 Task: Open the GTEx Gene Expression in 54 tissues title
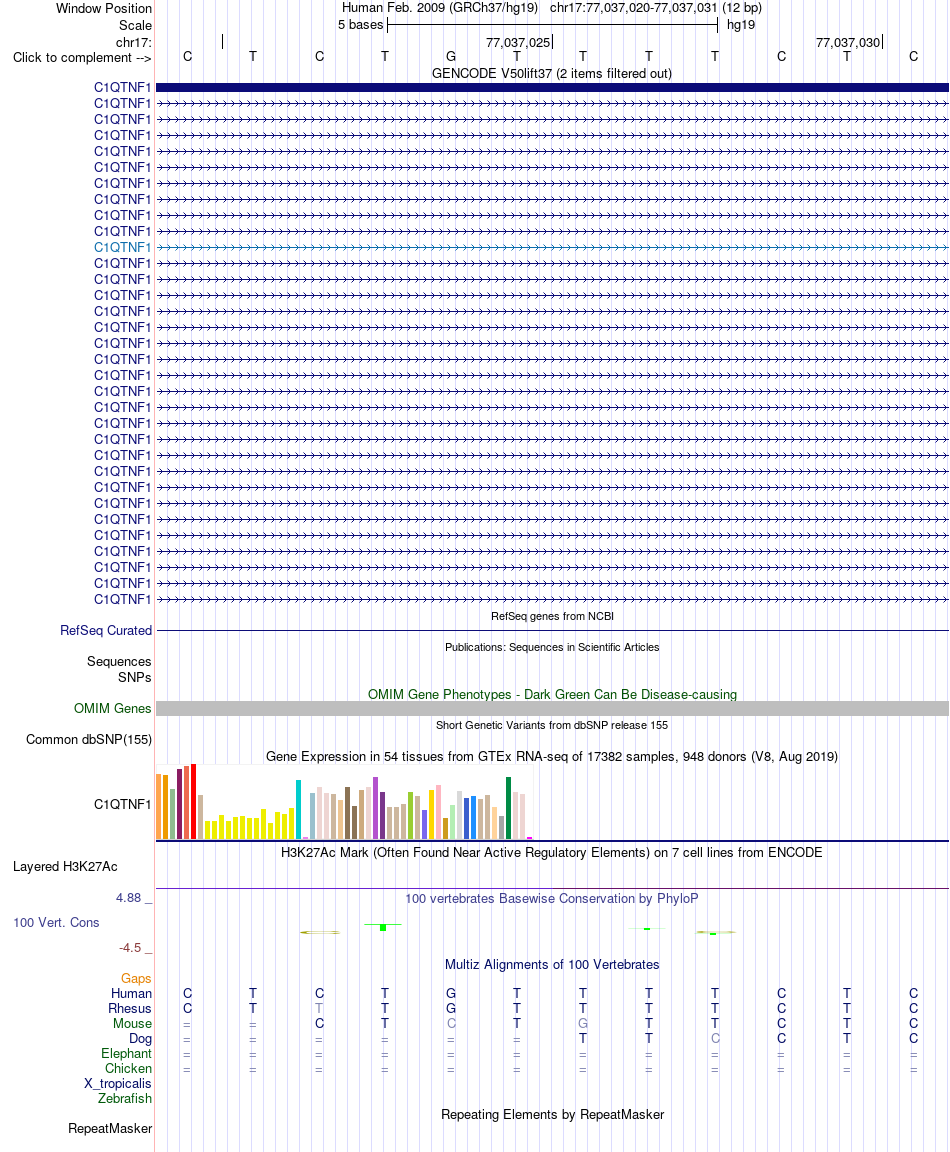coord(552,757)
